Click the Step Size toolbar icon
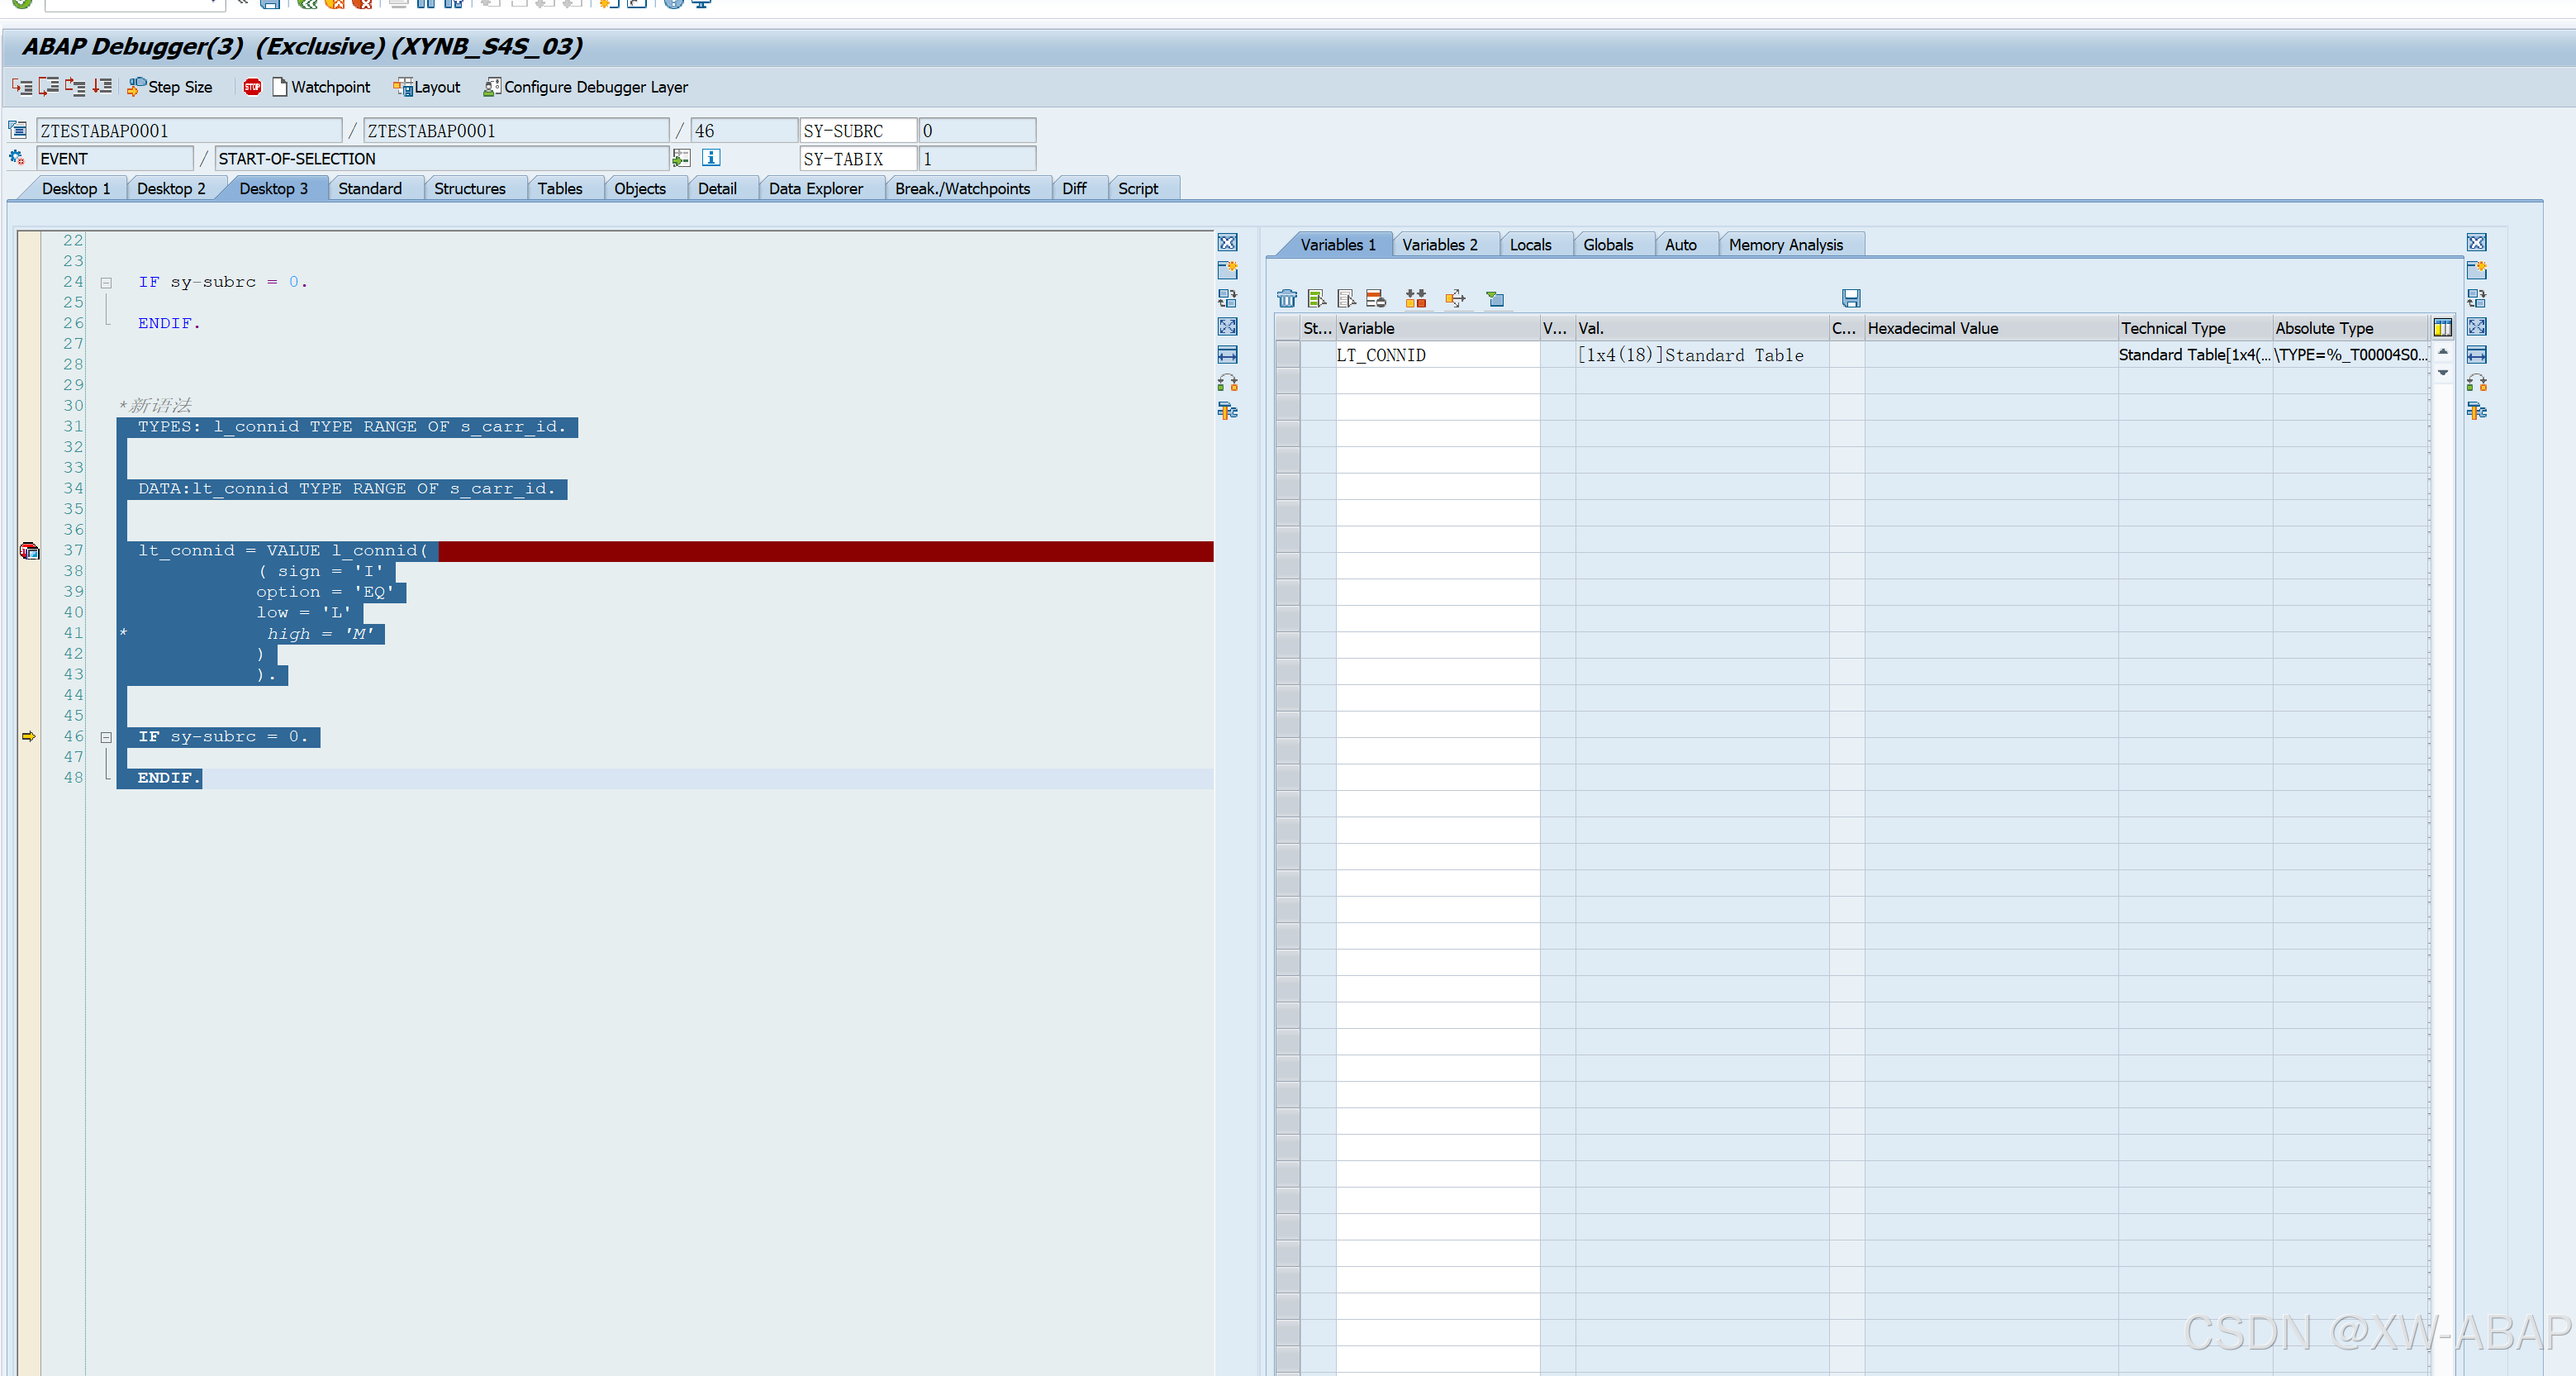This screenshot has height=1376, width=2576. click(x=137, y=87)
